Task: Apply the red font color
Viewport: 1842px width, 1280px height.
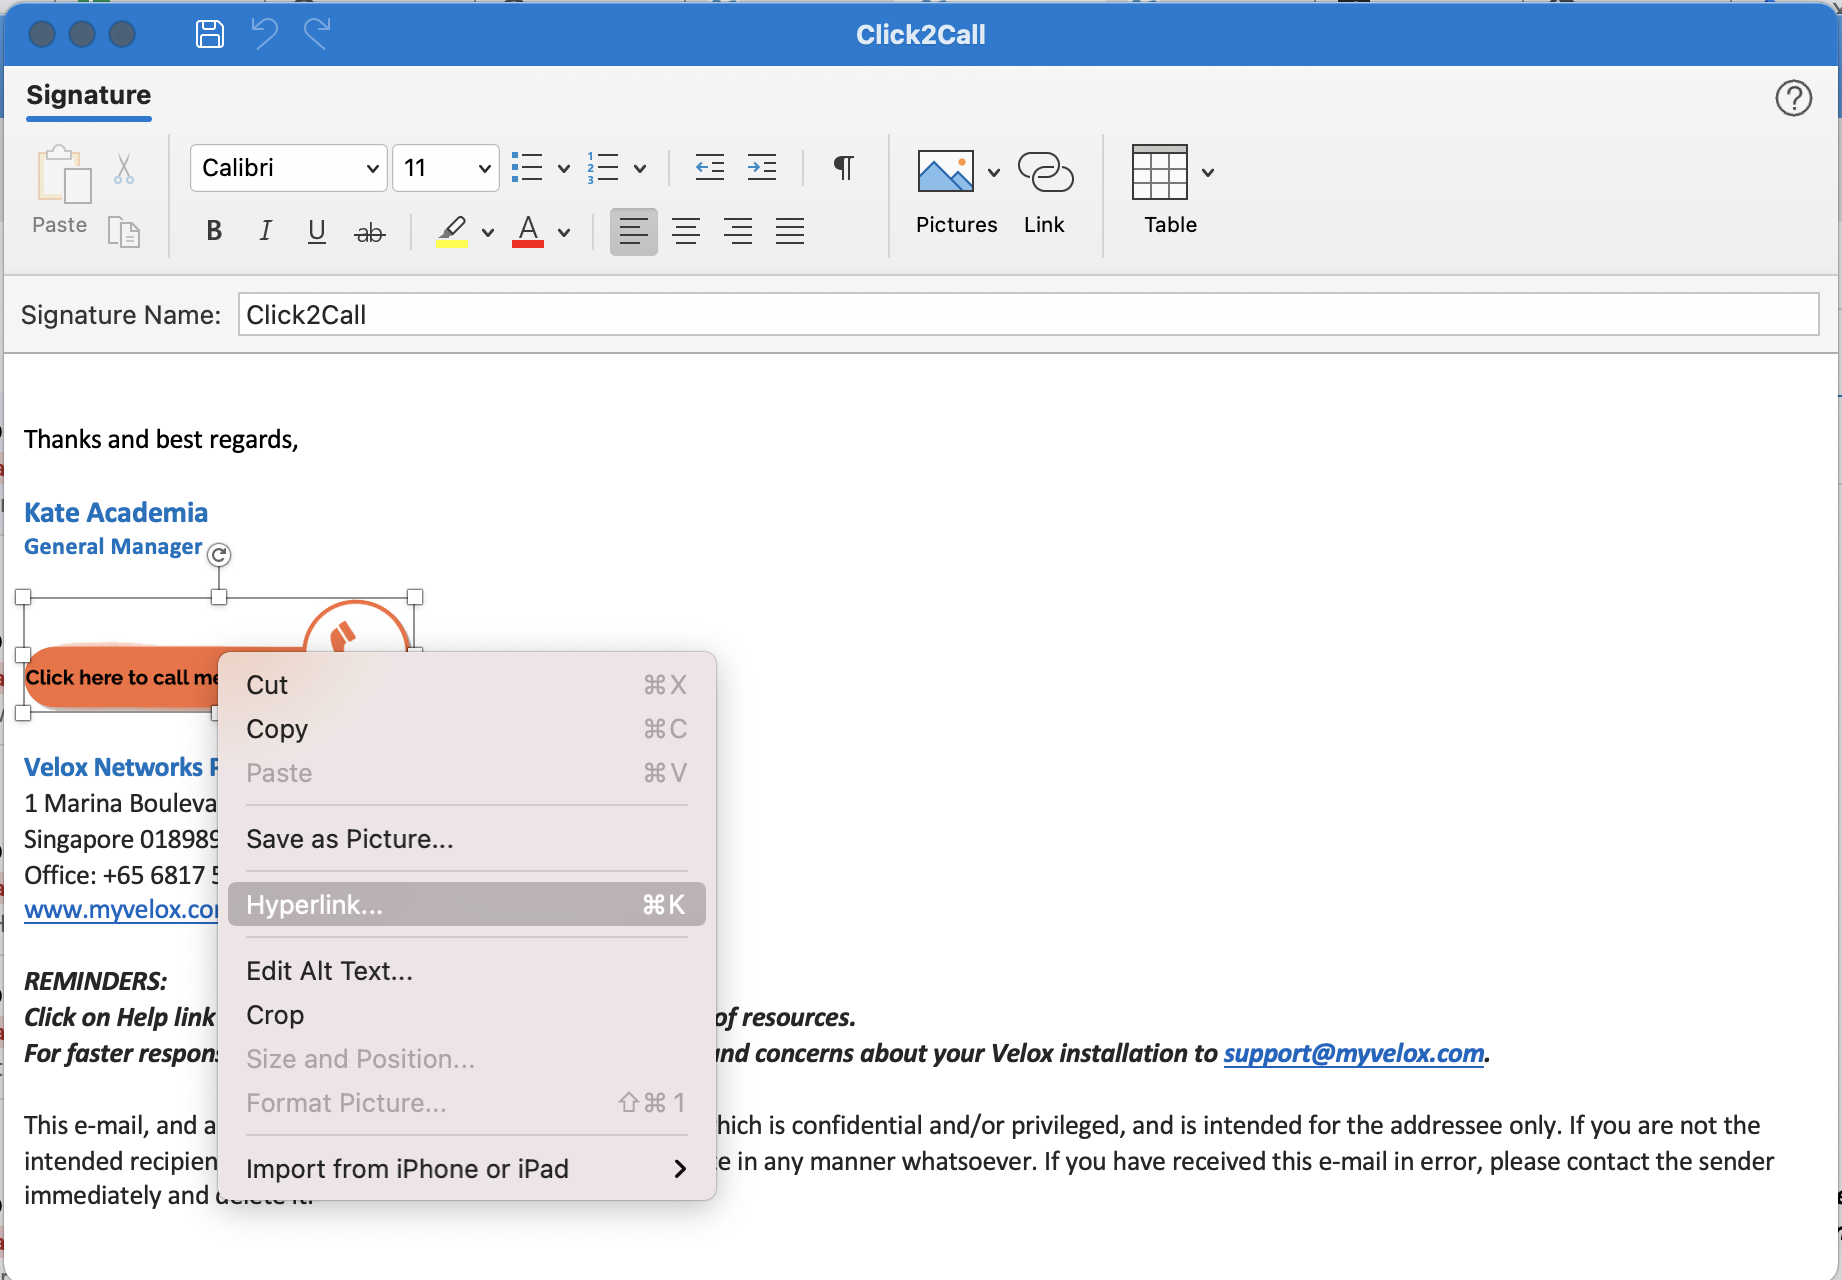Action: tap(528, 232)
